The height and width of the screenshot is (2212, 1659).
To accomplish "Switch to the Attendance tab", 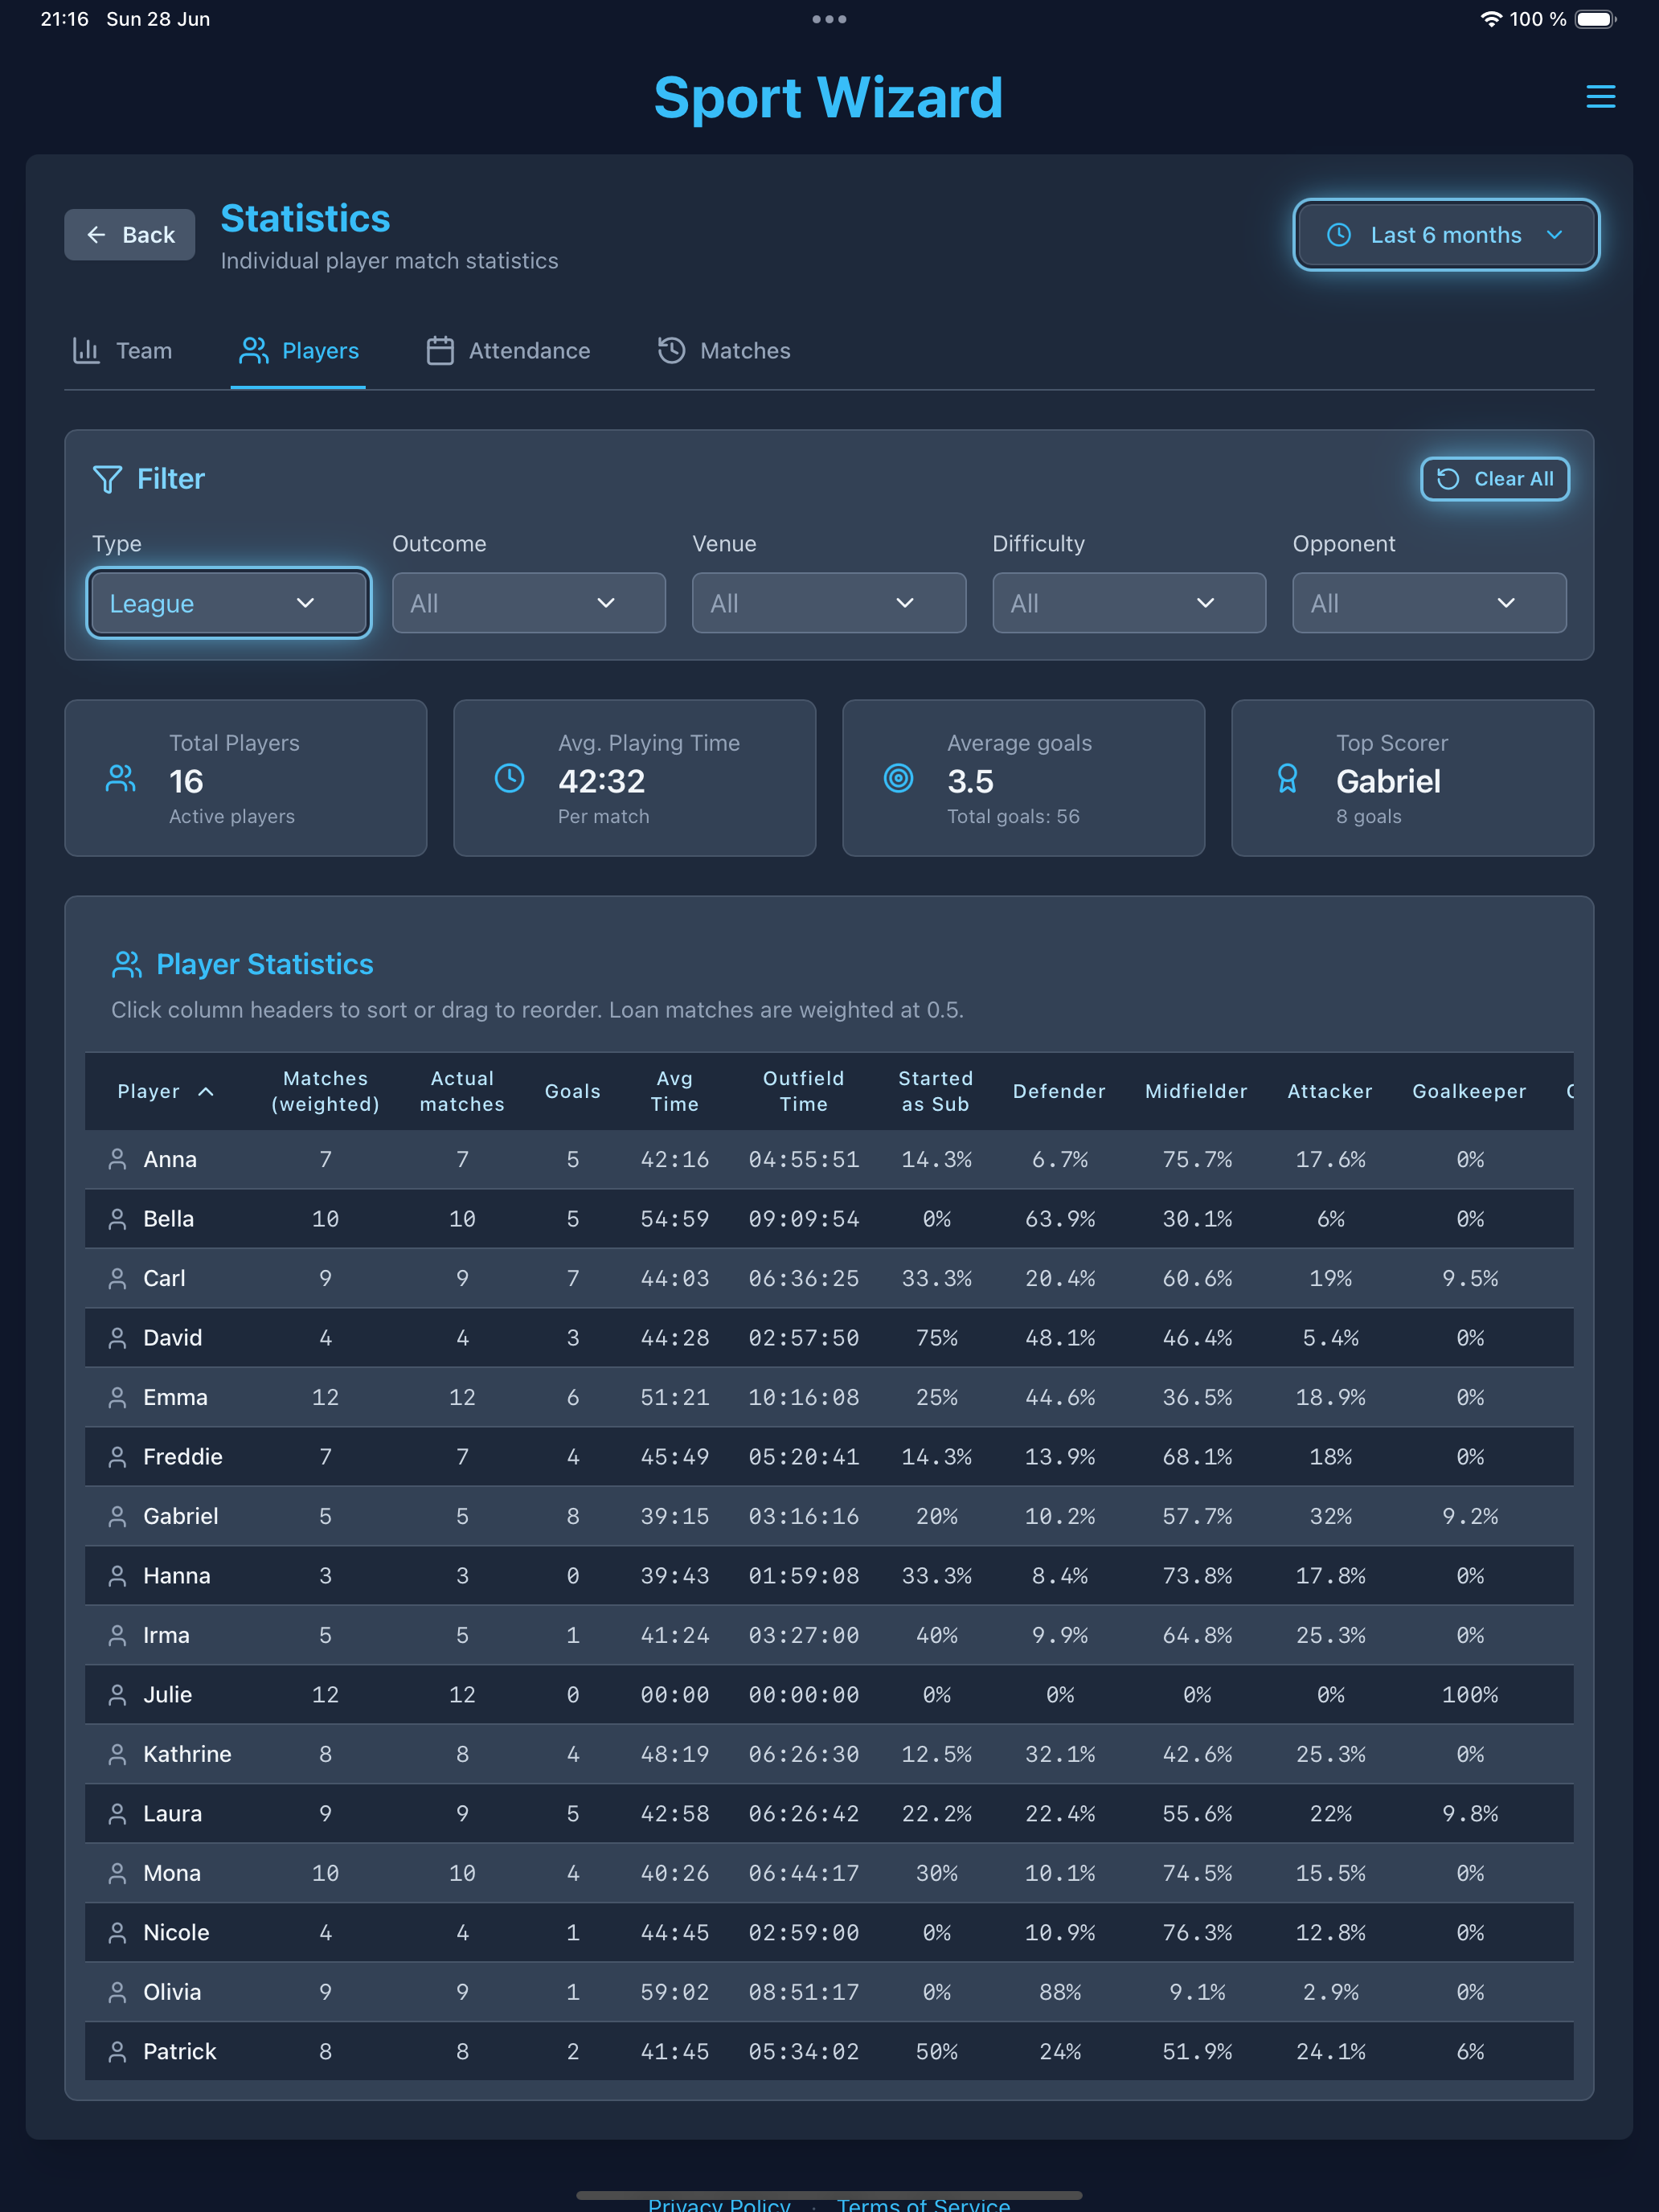I will click(x=508, y=351).
